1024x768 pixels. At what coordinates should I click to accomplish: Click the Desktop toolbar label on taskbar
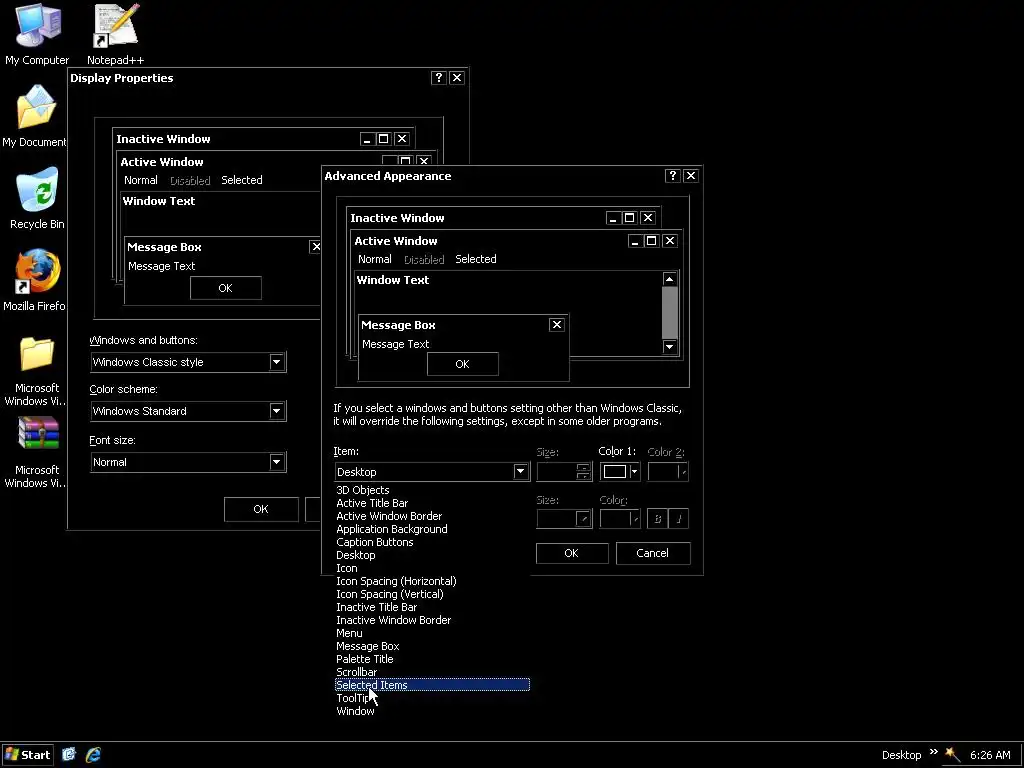coord(901,755)
